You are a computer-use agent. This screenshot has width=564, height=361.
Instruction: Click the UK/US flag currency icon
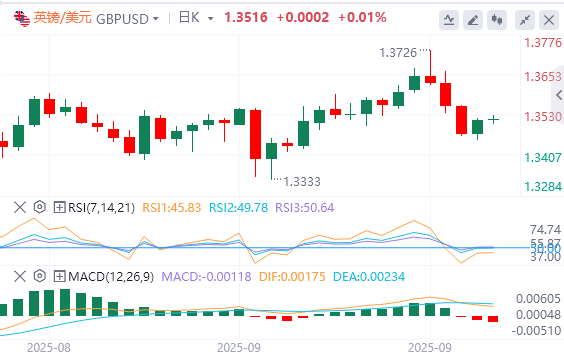click(x=22, y=18)
